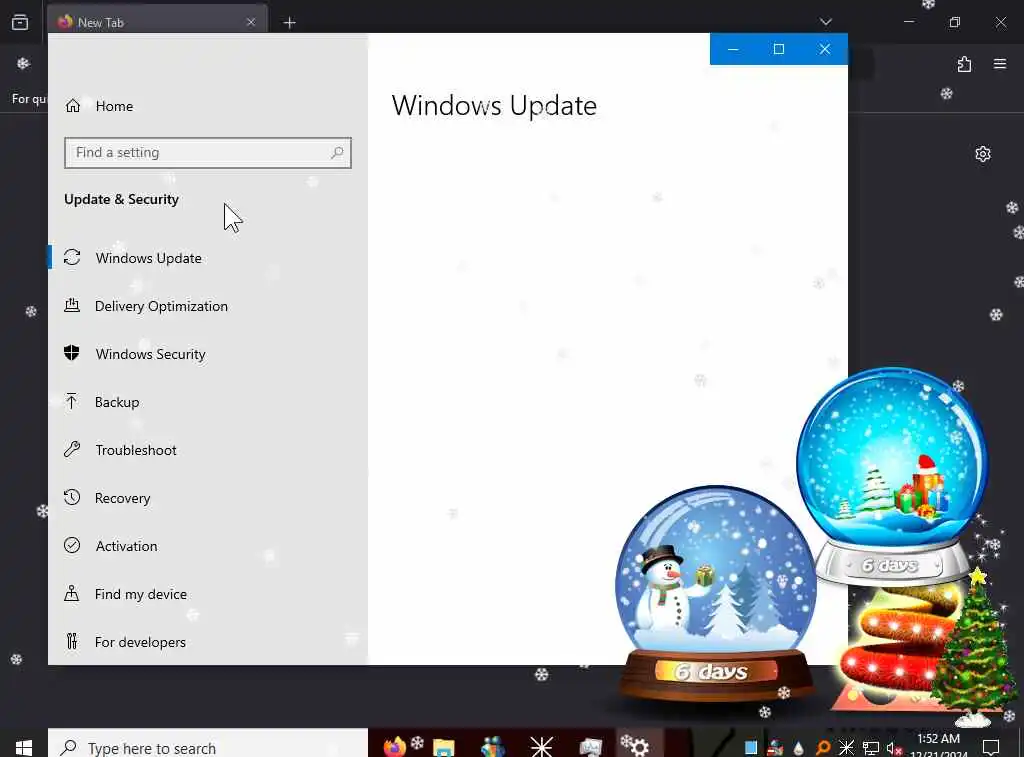Click the snowman snow globe widget
Screen dimensions: 1024x757
click(x=716, y=591)
